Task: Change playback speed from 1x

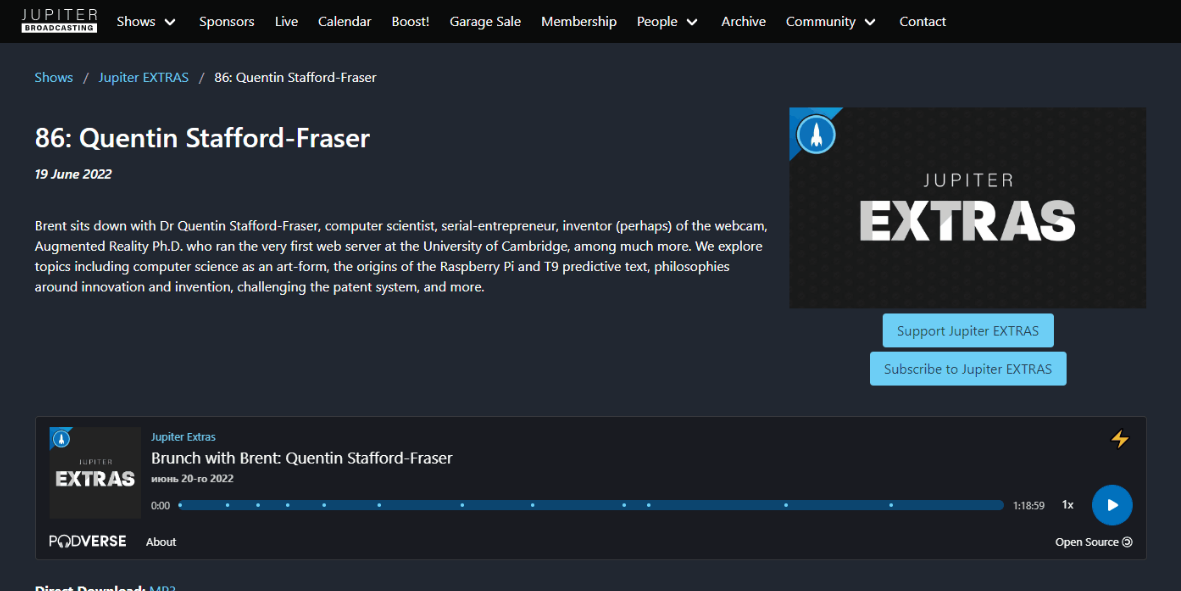Action: 1067,505
